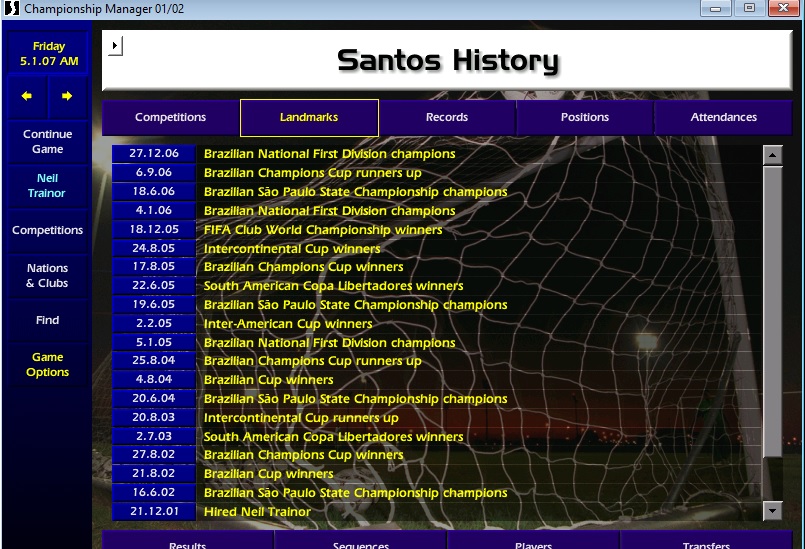This screenshot has width=805, height=549.
Task: Expand the small arrow beside Santos History
Action: coord(115,46)
